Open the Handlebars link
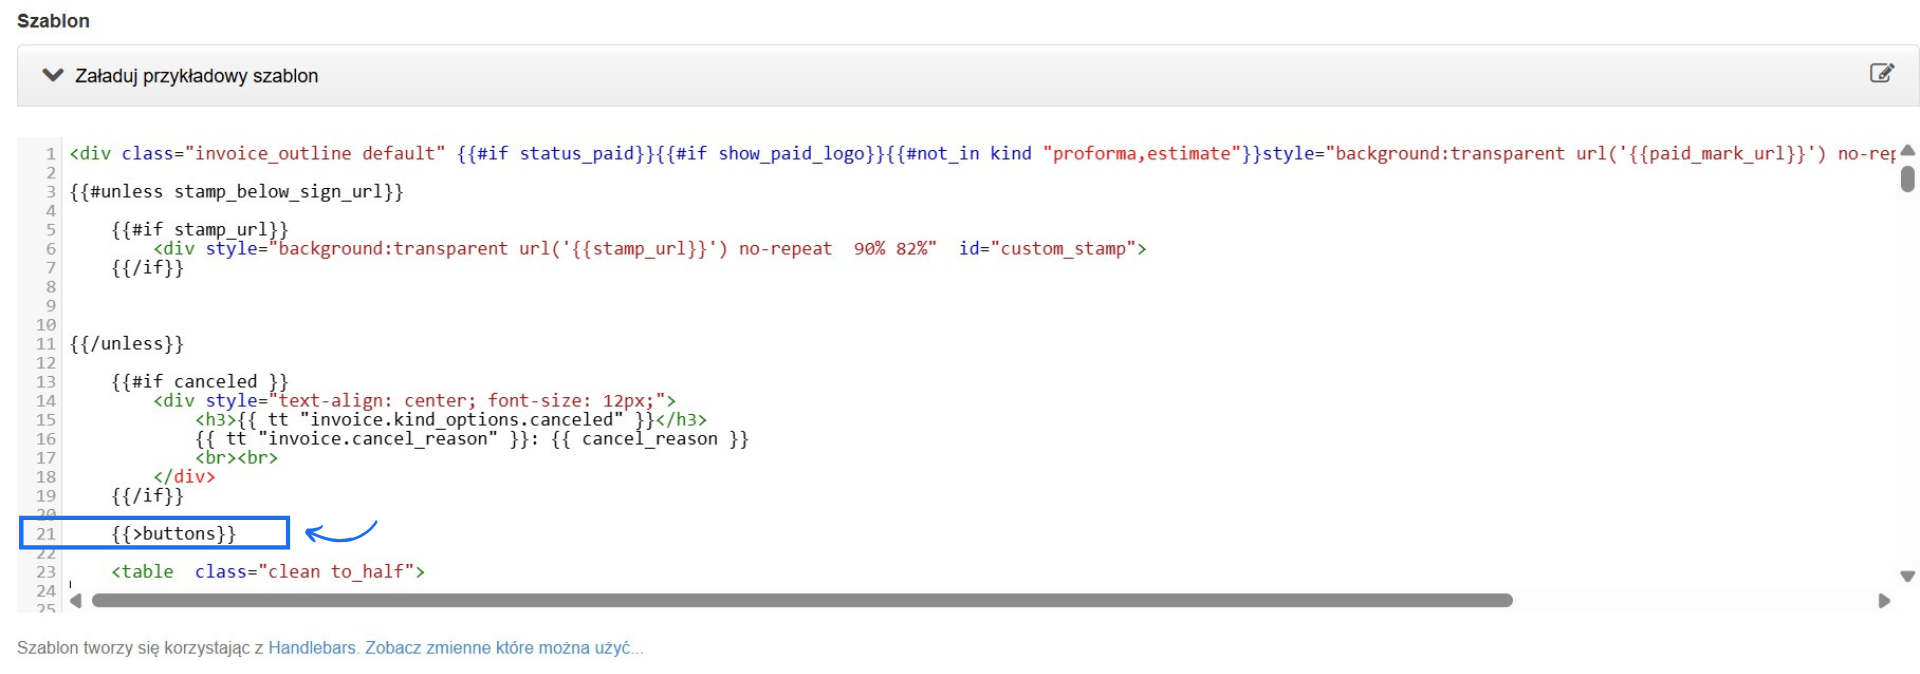The image size is (1920, 674). point(312,648)
